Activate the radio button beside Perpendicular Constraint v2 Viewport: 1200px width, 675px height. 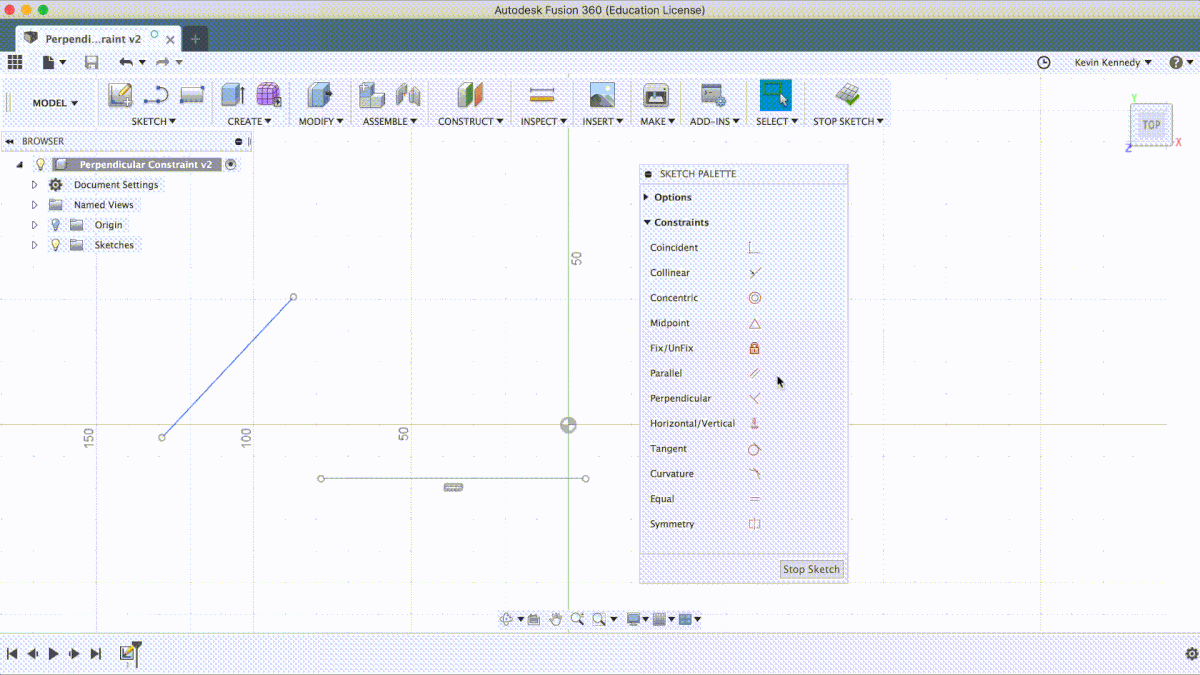(x=231, y=164)
